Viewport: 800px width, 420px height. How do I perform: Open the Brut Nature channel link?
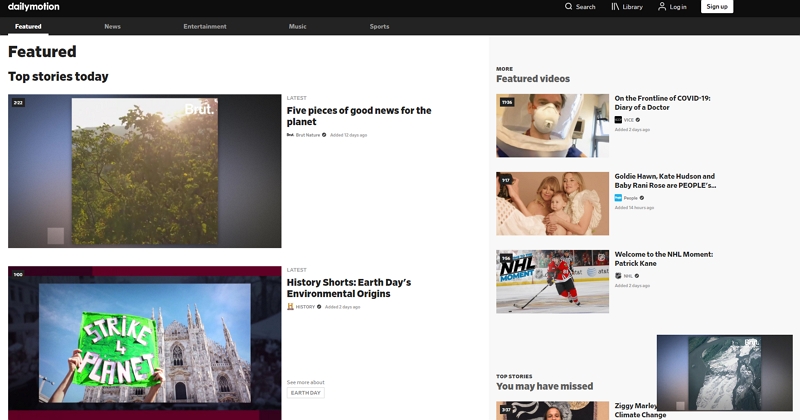(308, 135)
